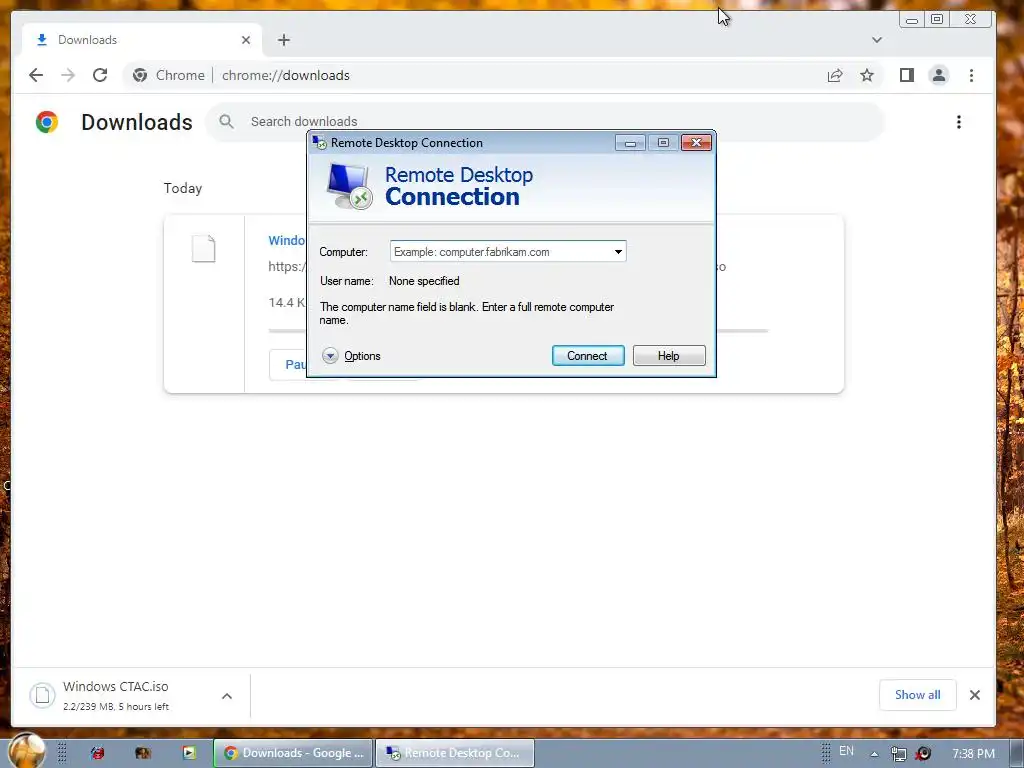Image resolution: width=1024 pixels, height=768 pixels.
Task: Expand the Options in Remote Desktop Connection
Action: tap(351, 356)
